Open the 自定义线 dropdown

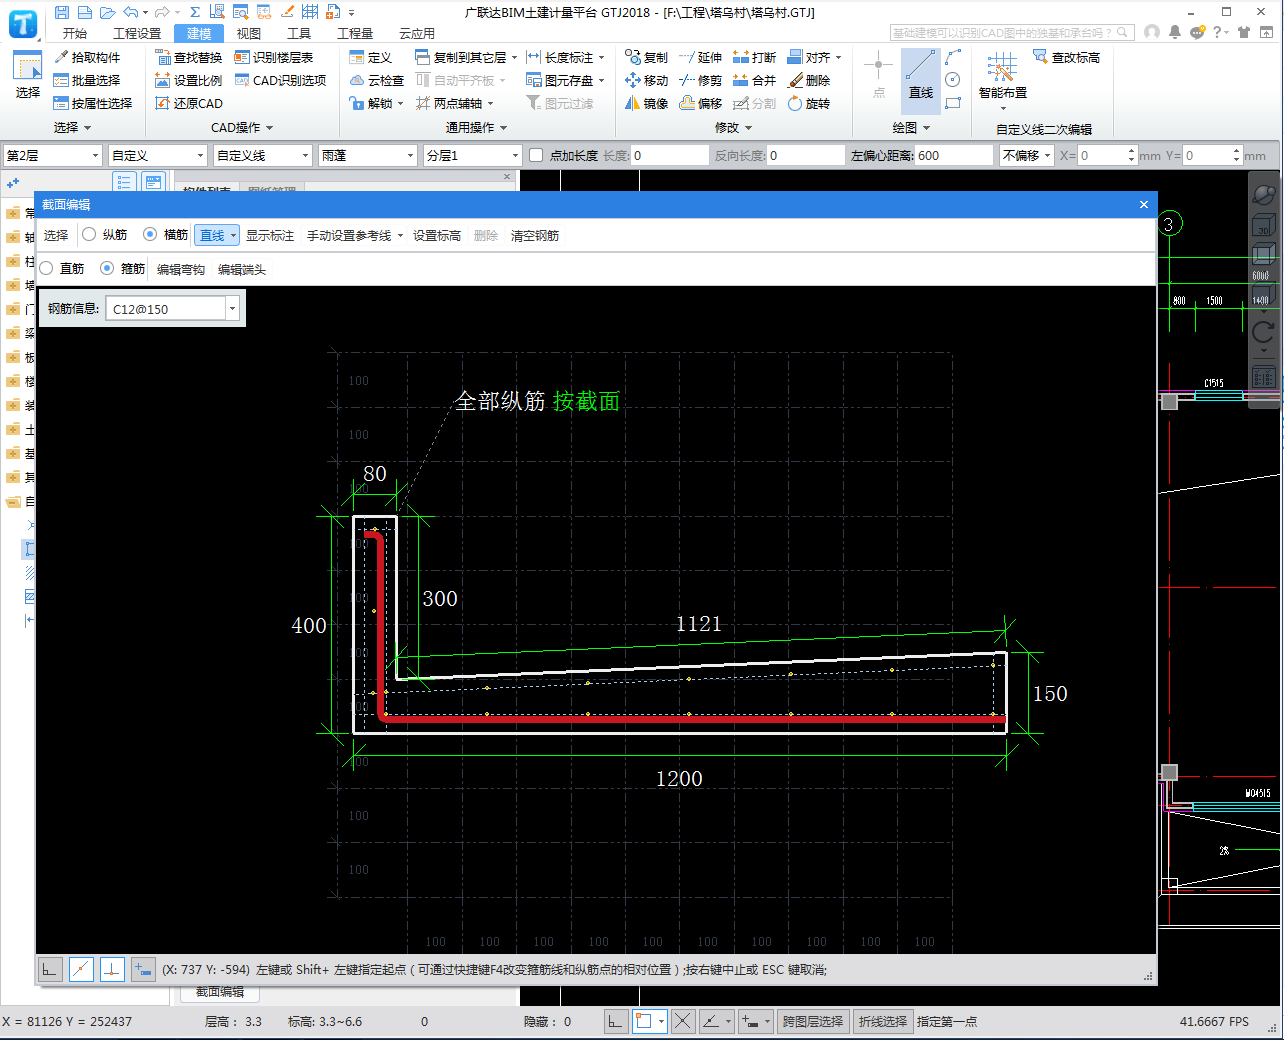263,155
